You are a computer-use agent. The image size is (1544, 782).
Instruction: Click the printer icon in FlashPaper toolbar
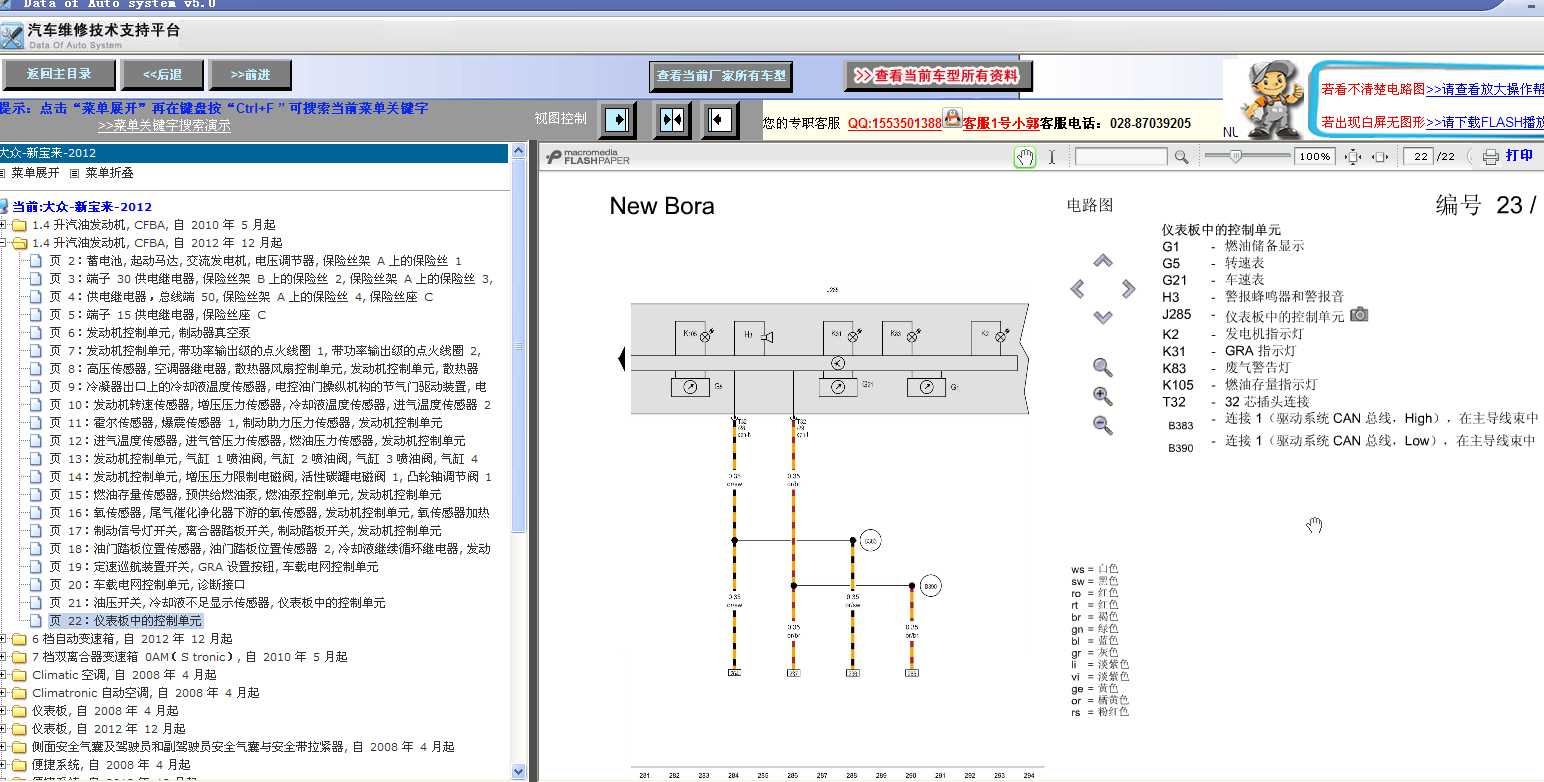point(1490,157)
